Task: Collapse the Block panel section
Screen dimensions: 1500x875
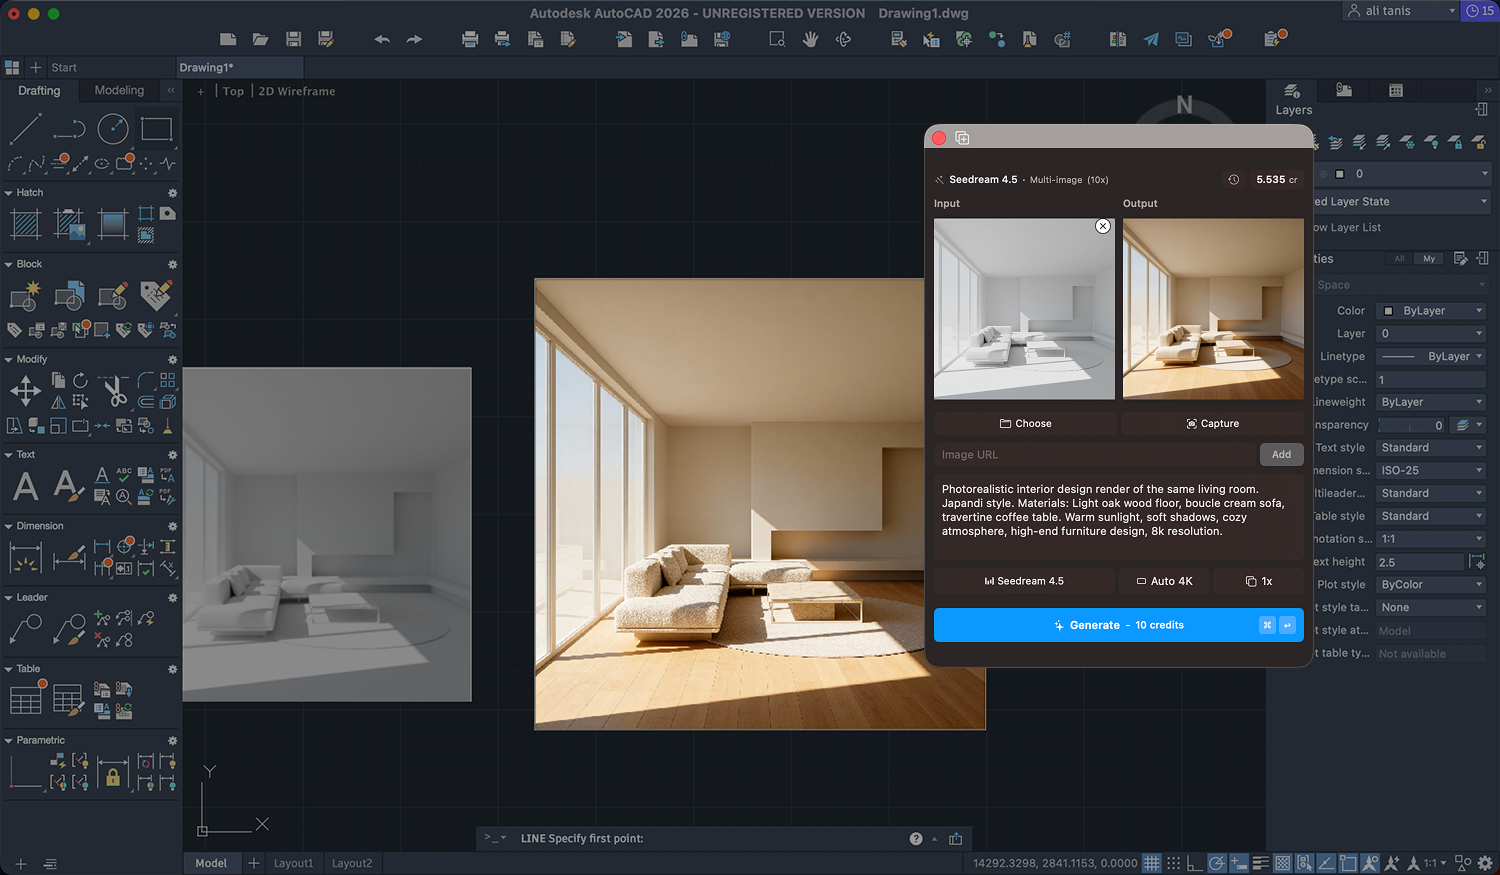Action: pyautogui.click(x=9, y=263)
